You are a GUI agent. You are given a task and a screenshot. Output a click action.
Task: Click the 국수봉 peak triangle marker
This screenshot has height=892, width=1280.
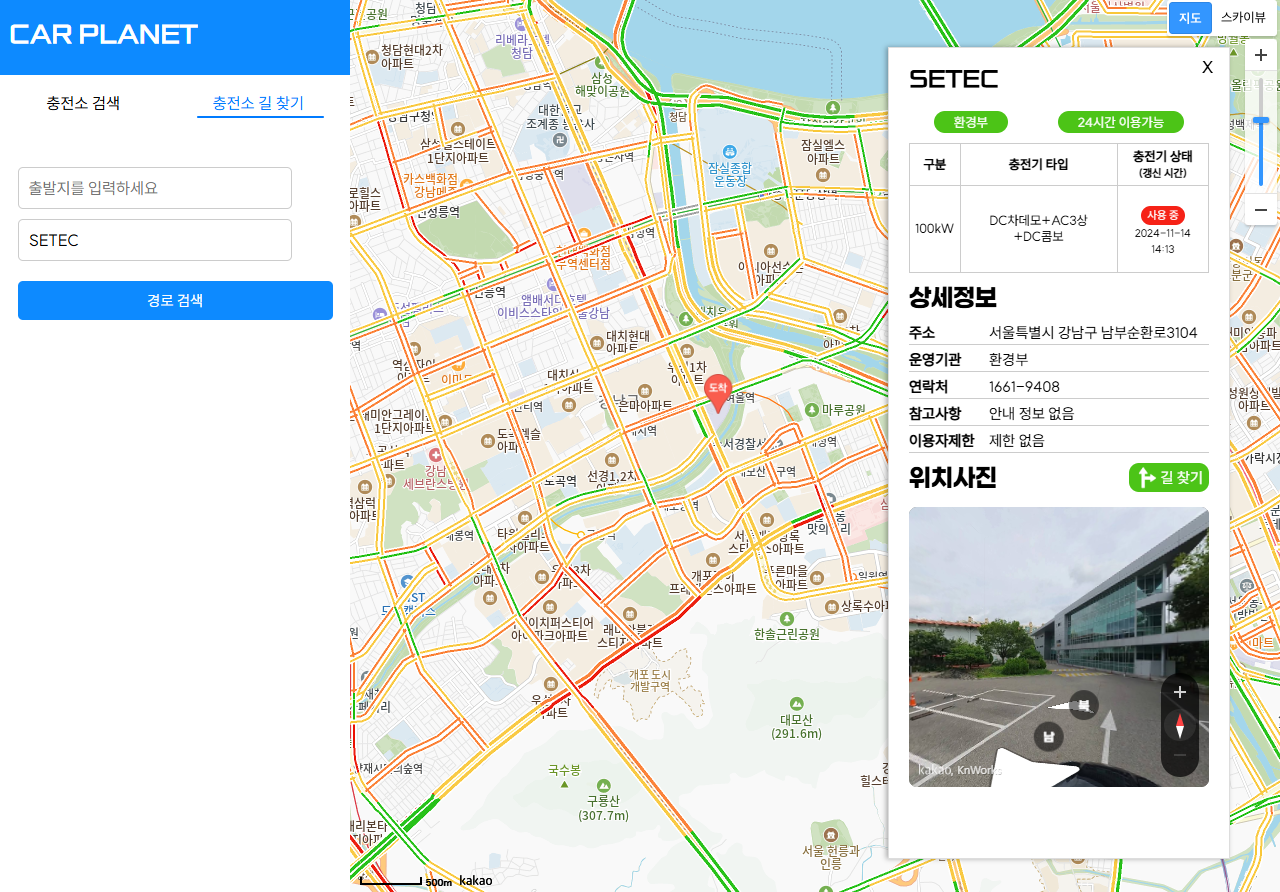[564, 785]
